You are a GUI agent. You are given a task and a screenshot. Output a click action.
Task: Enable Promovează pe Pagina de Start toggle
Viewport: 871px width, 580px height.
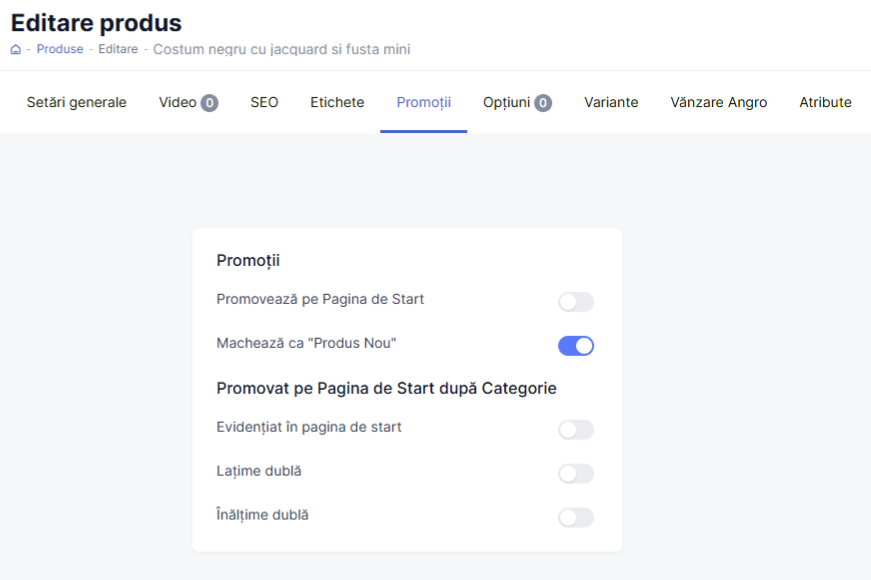(x=576, y=302)
